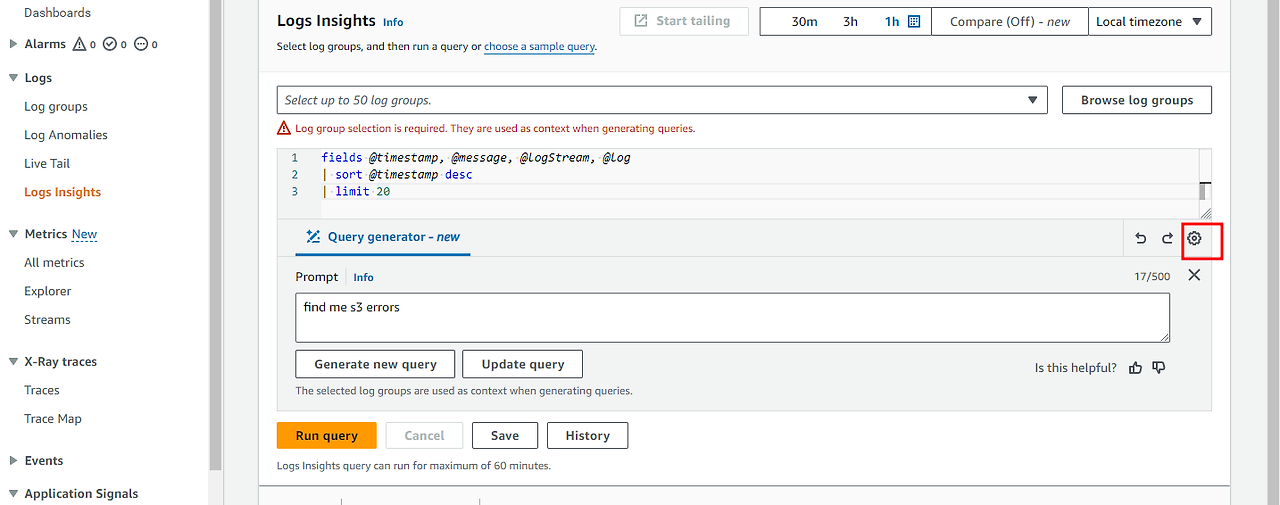Open query generator settings gear

1194,238
